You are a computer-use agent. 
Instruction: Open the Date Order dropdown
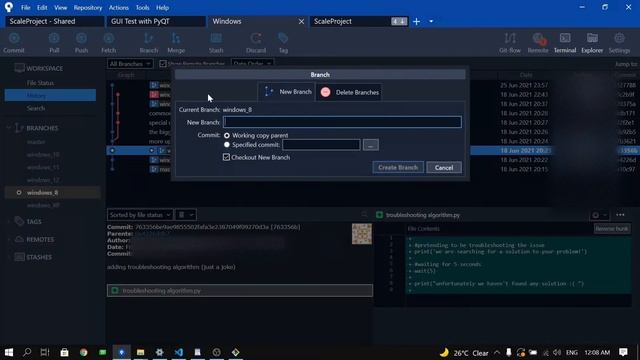pyautogui.click(x=252, y=64)
